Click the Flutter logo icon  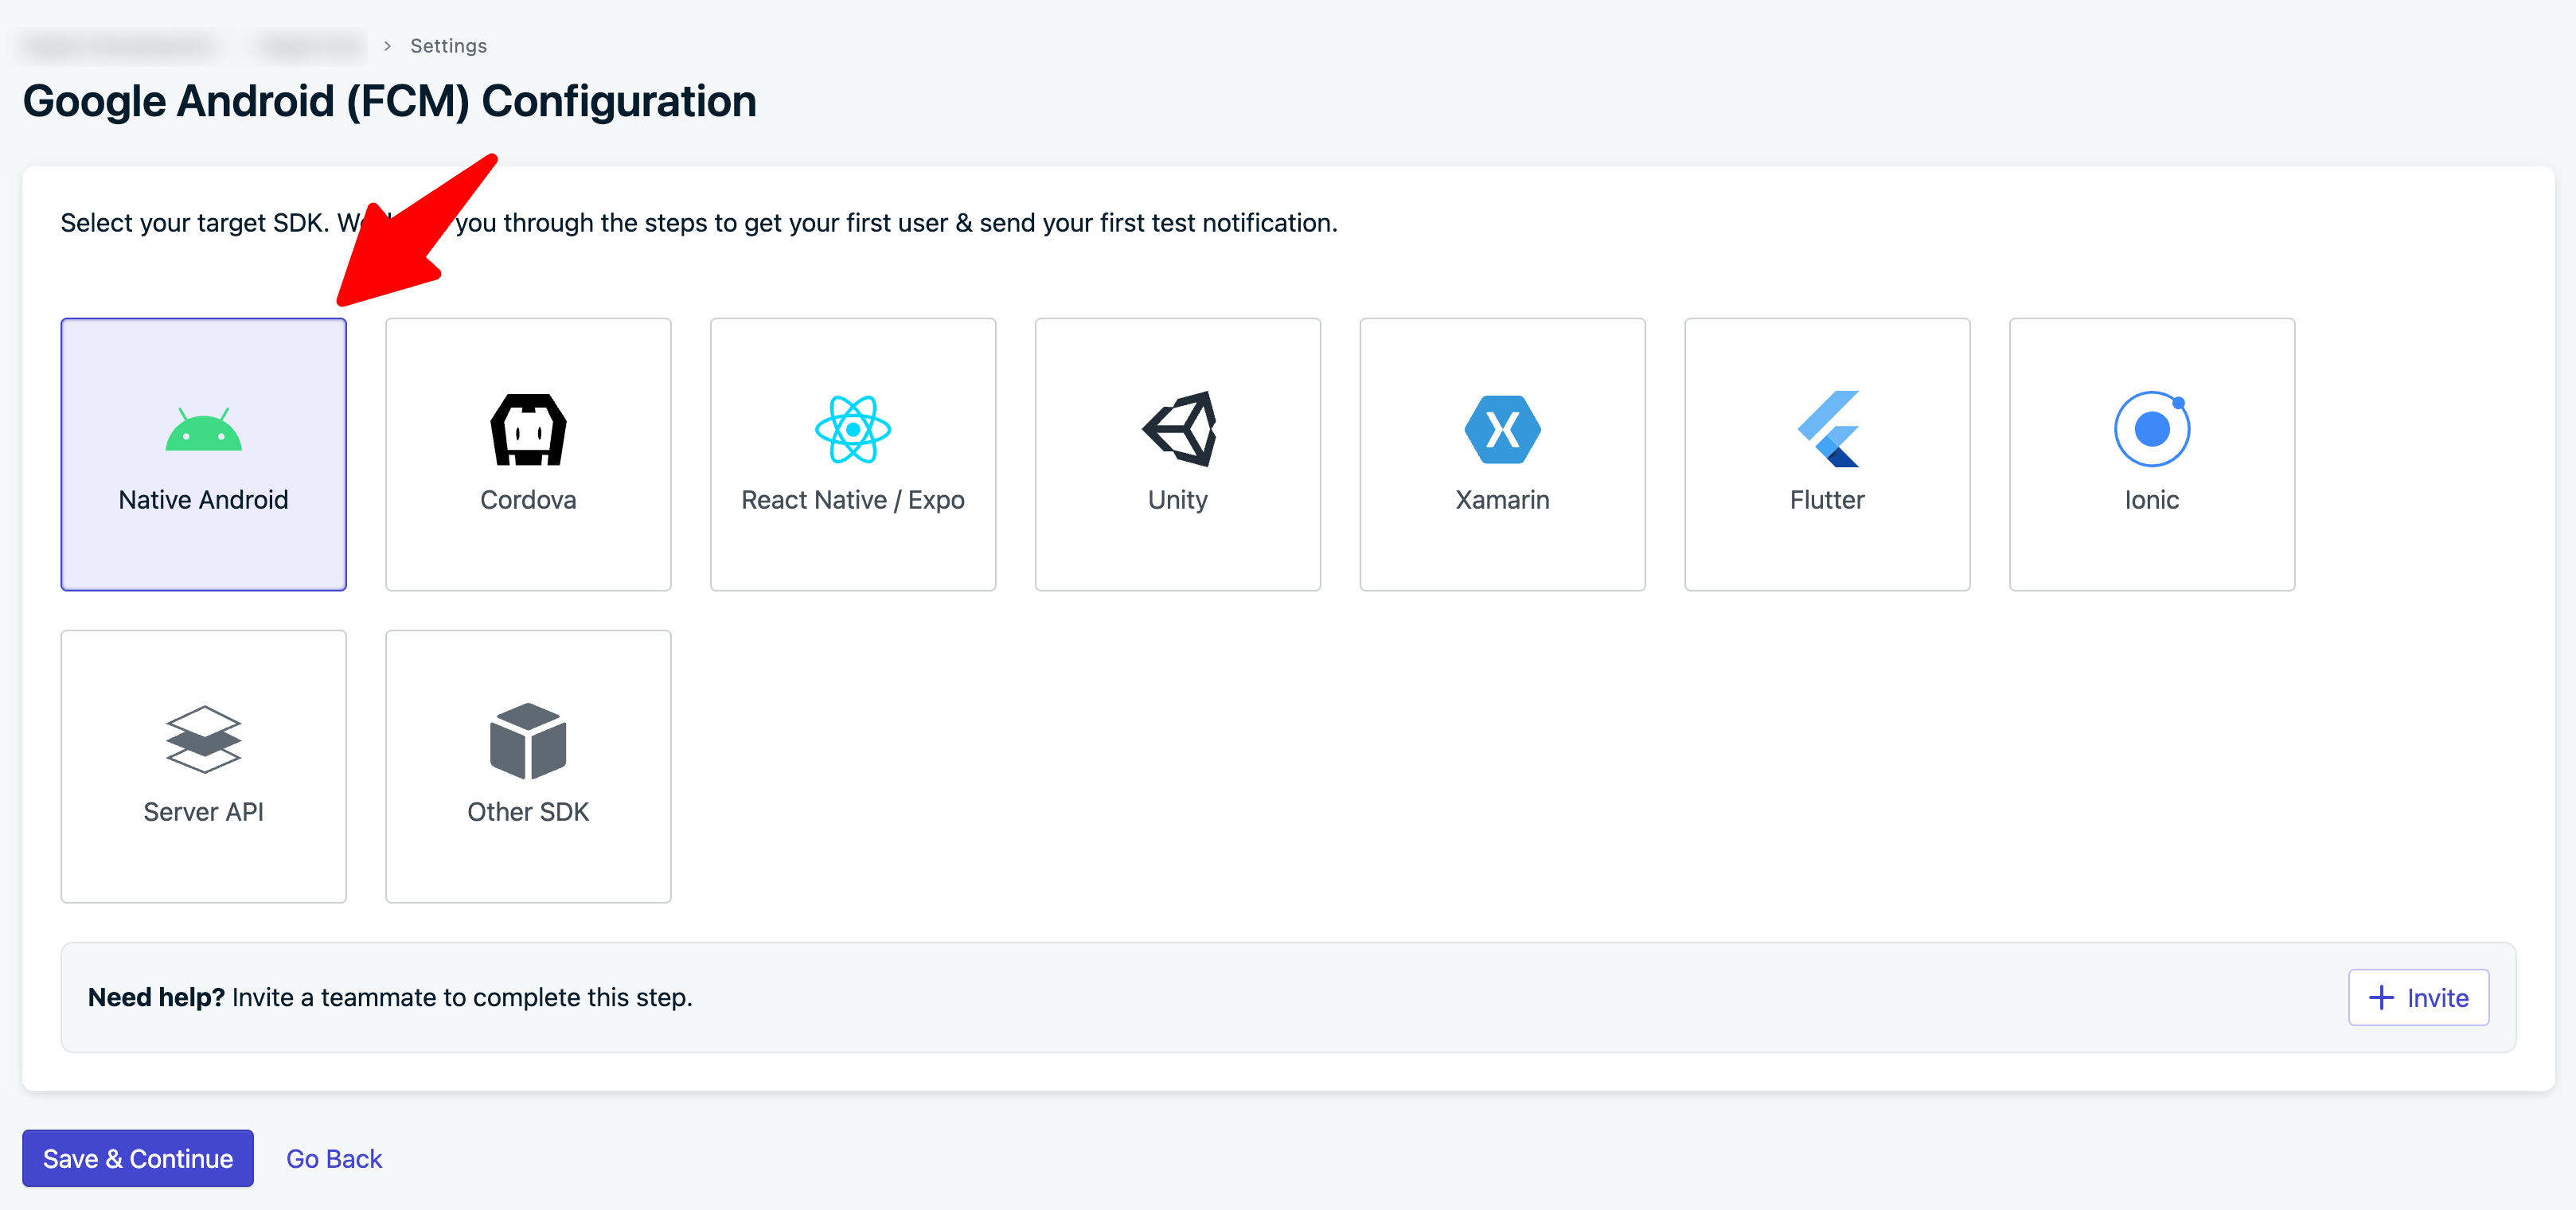(x=1828, y=429)
